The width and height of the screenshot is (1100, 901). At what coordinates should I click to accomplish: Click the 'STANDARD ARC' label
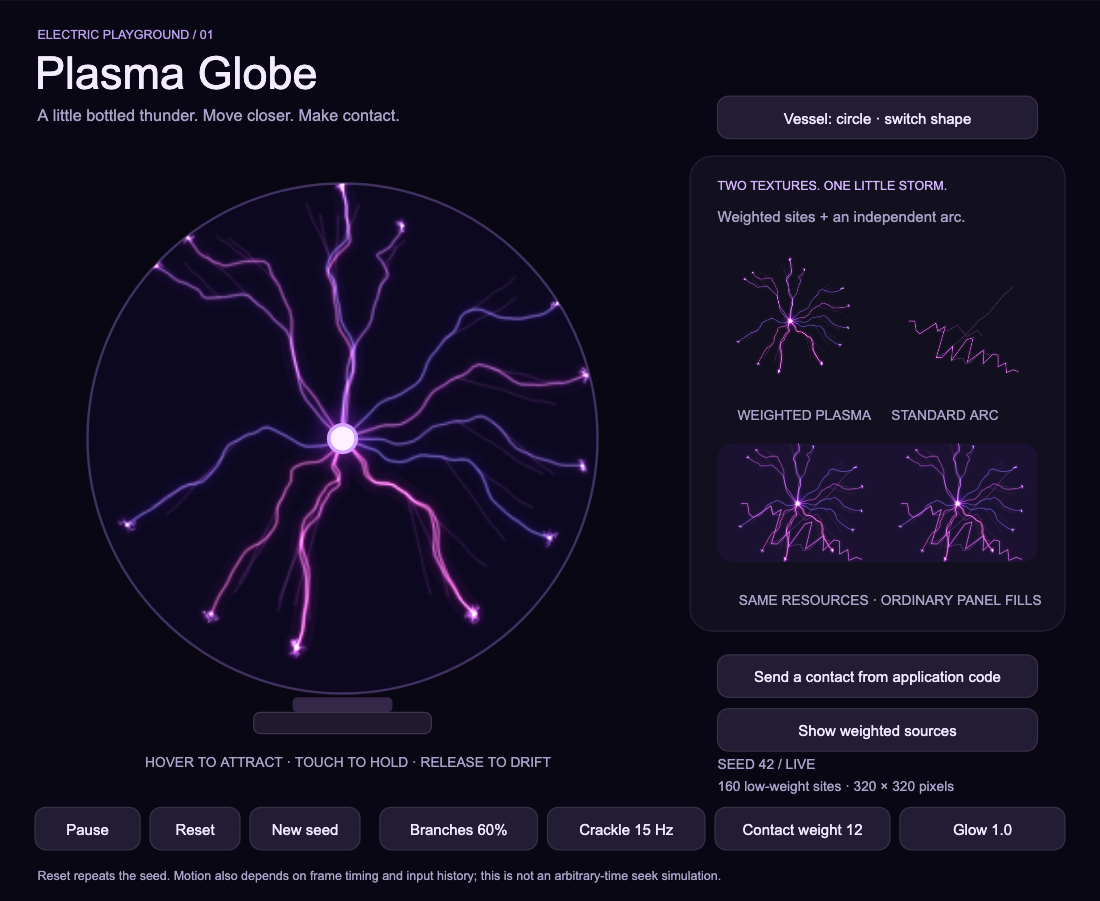944,415
